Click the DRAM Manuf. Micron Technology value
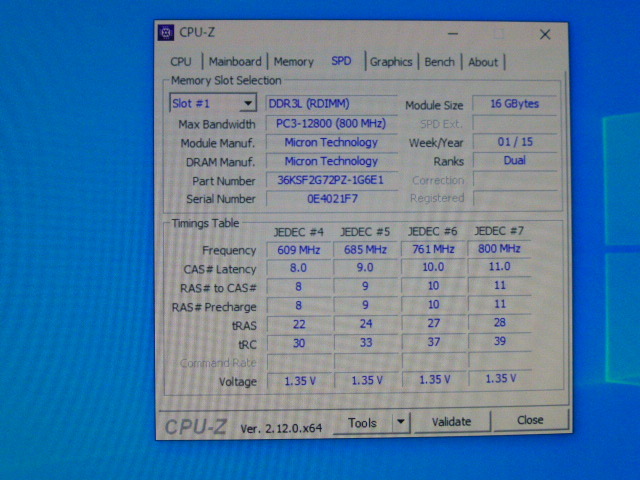640x480 pixels. click(x=331, y=161)
